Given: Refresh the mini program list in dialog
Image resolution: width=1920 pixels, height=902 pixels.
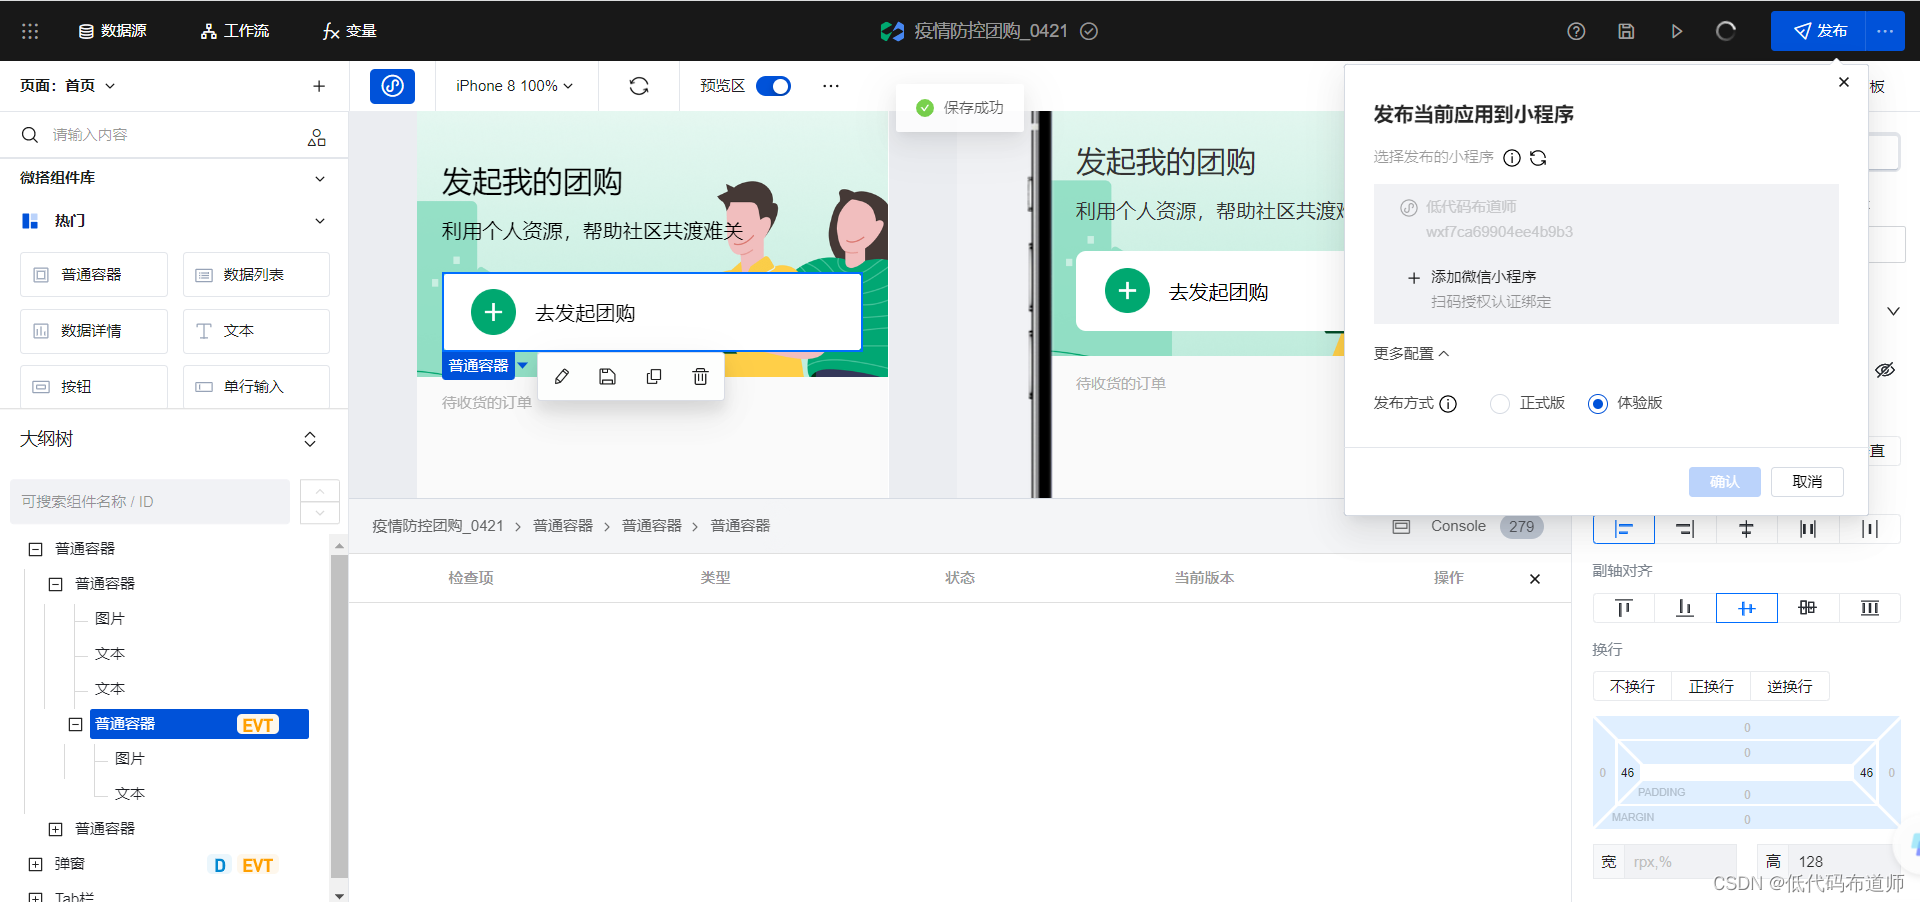Looking at the screenshot, I should point(1538,158).
